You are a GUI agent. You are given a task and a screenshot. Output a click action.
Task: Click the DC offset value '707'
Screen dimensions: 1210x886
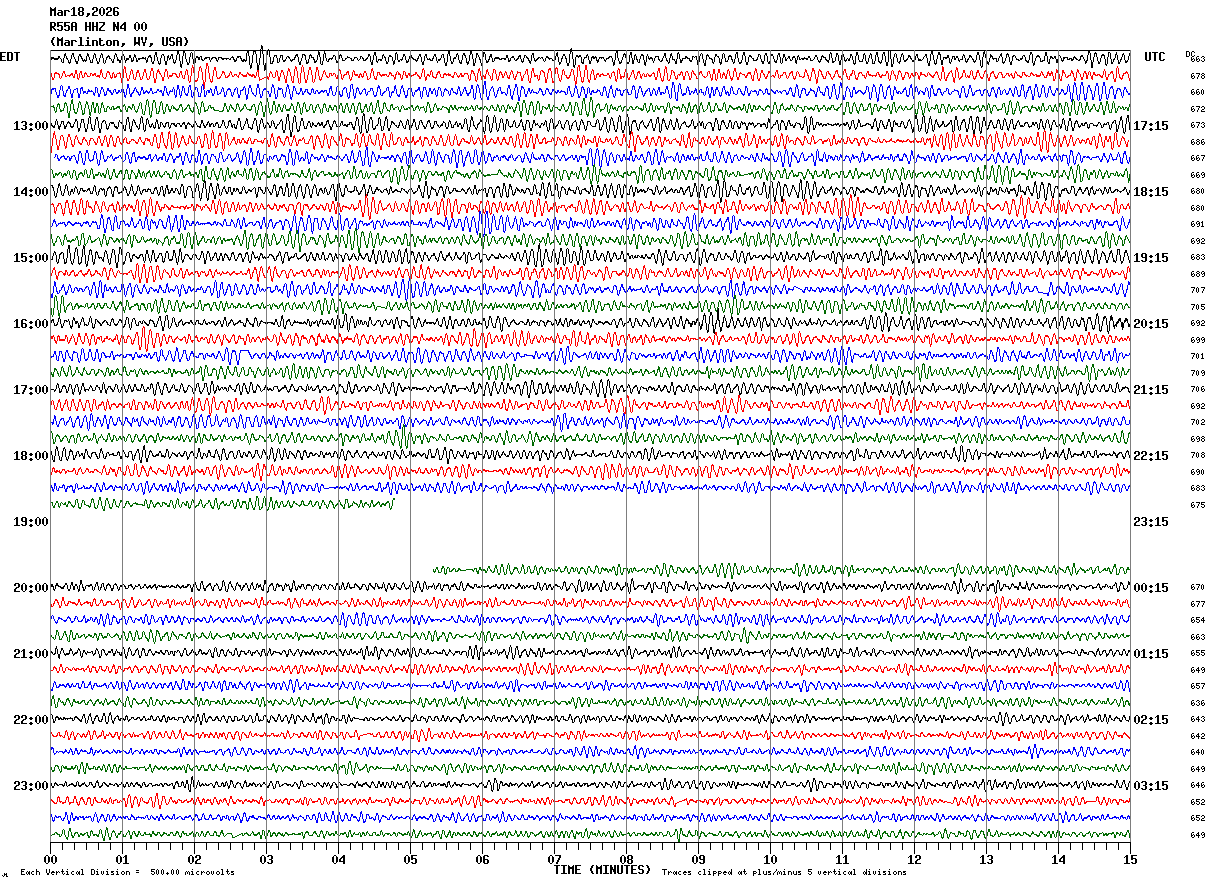pyautogui.click(x=1197, y=291)
